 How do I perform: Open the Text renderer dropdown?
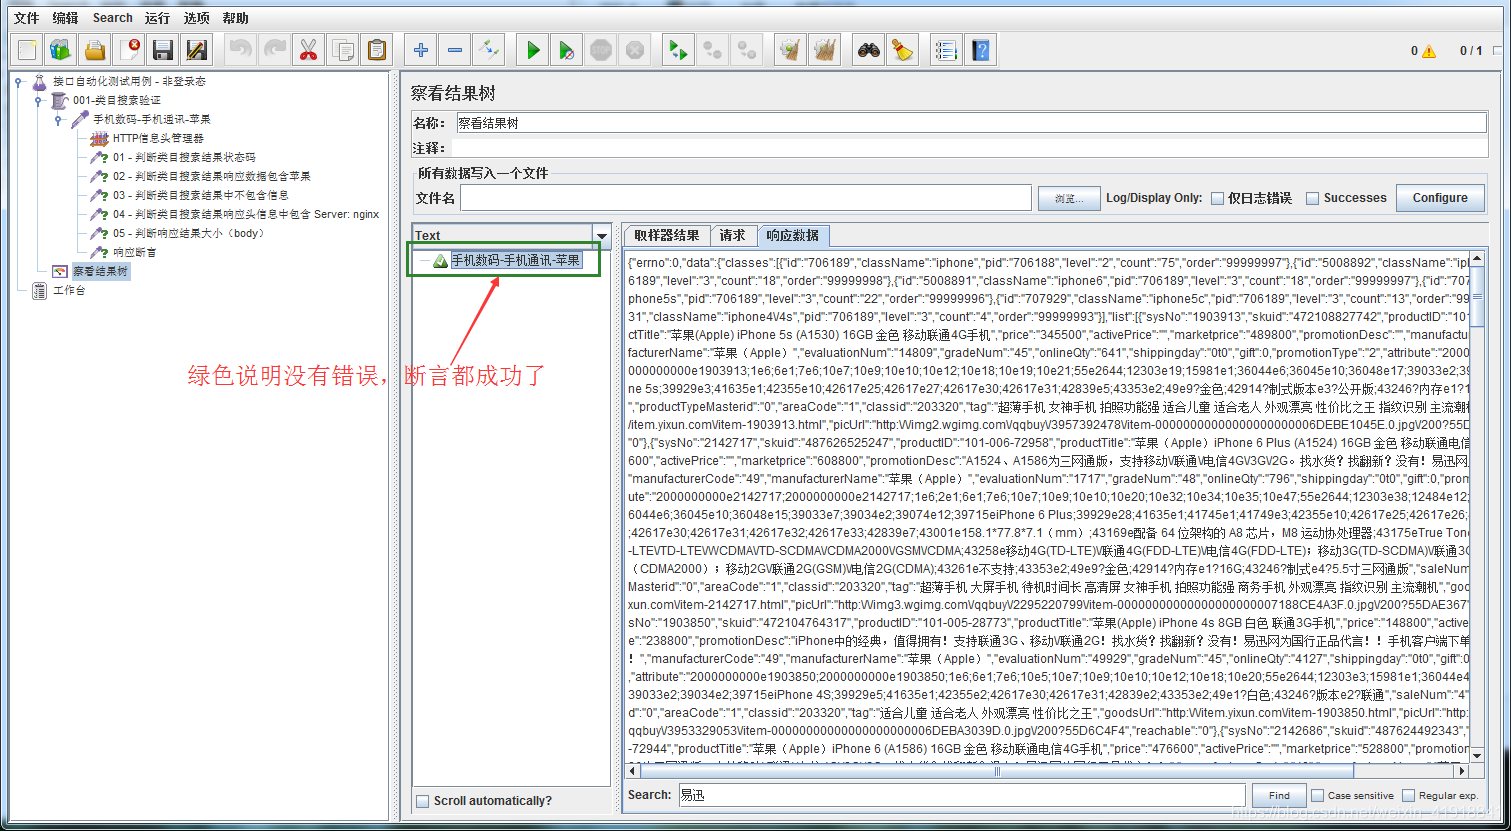pyautogui.click(x=601, y=236)
